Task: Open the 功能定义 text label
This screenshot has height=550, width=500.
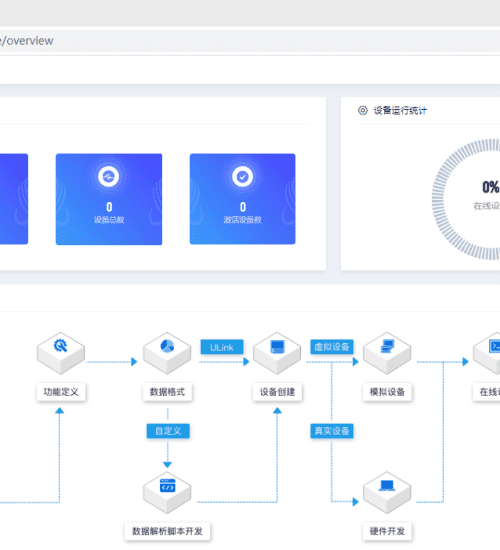Action: click(61, 392)
